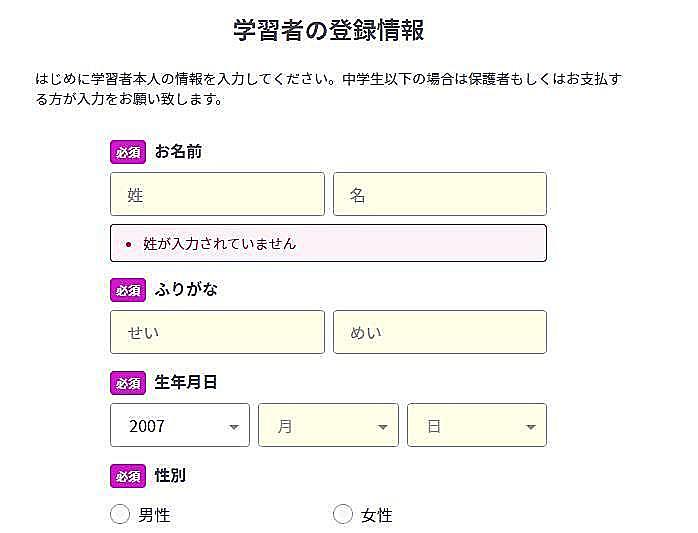Click the 姓が入力されていません error message
The height and width of the screenshot is (533, 698).
click(x=219, y=244)
